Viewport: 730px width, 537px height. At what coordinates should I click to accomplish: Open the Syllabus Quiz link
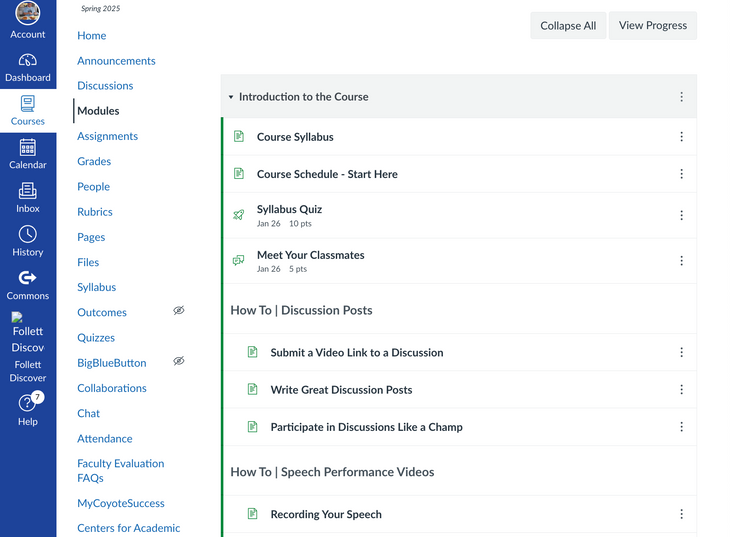coord(290,209)
